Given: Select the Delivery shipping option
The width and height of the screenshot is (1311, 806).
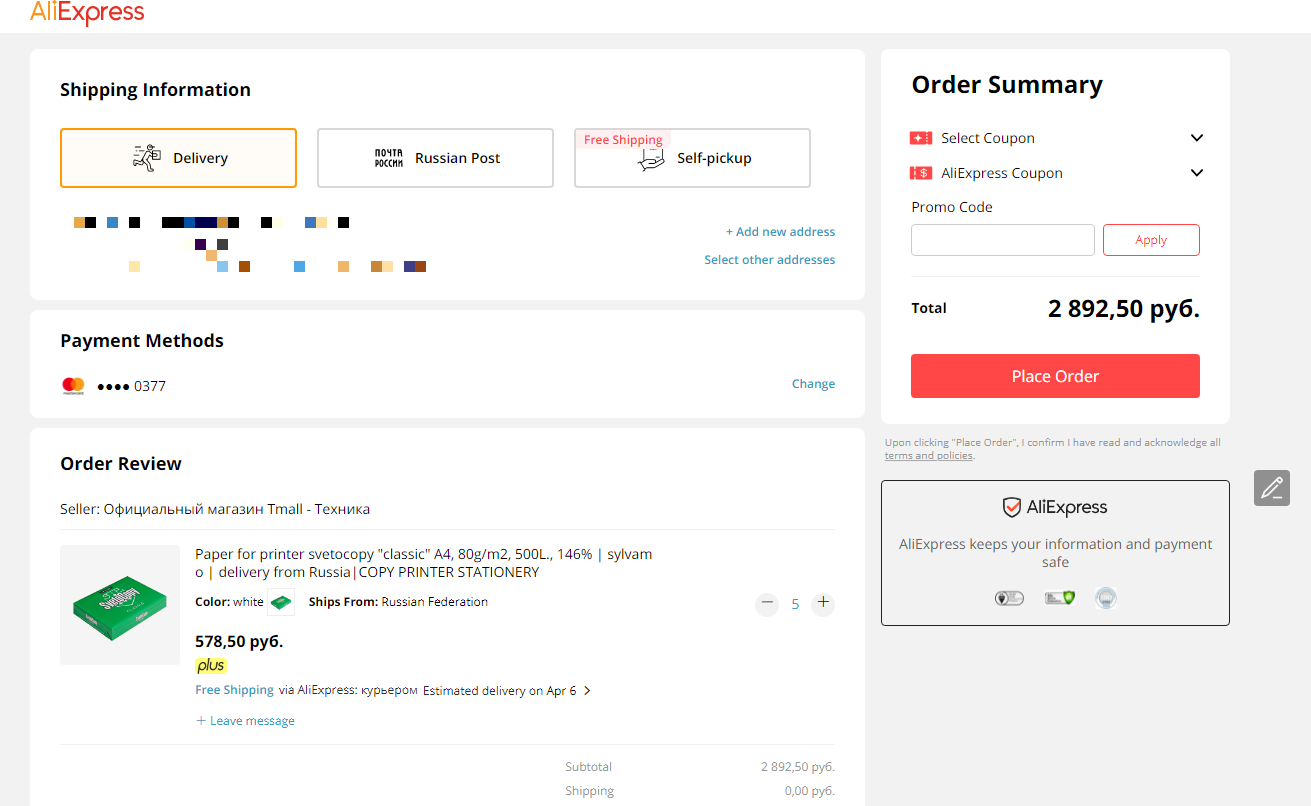Looking at the screenshot, I should (x=178, y=158).
